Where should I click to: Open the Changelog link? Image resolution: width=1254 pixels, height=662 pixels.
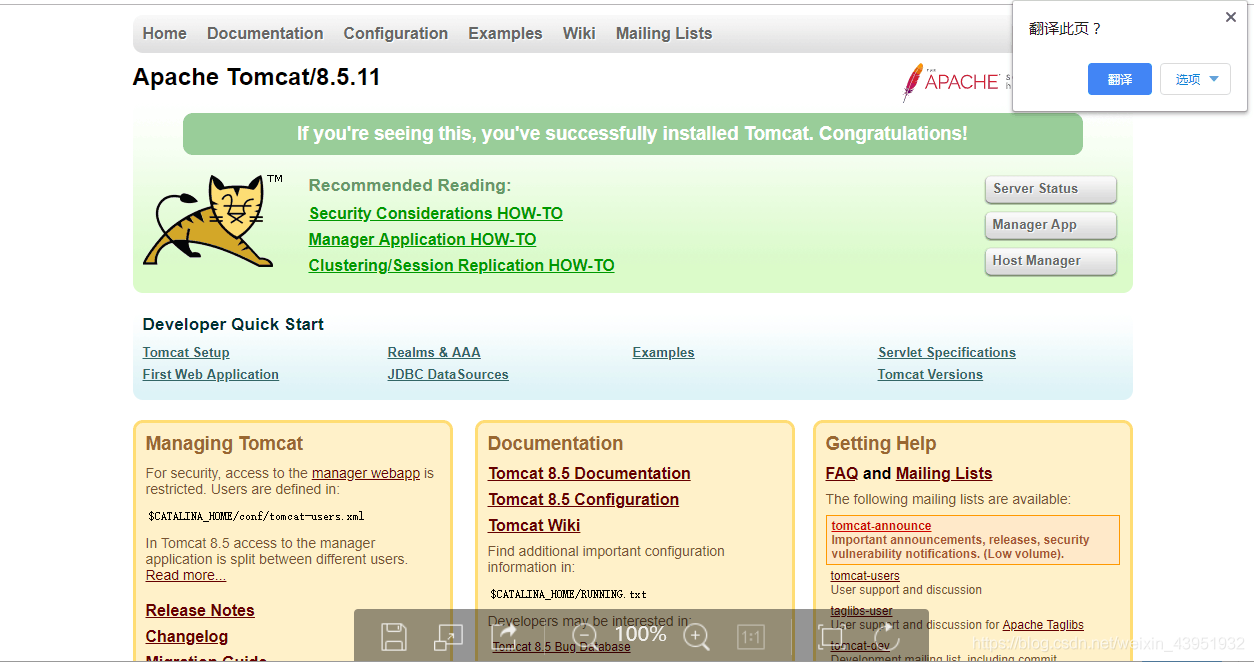click(187, 636)
